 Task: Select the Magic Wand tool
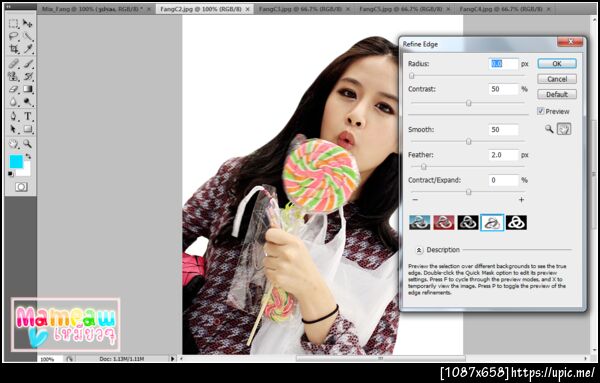click(x=28, y=36)
